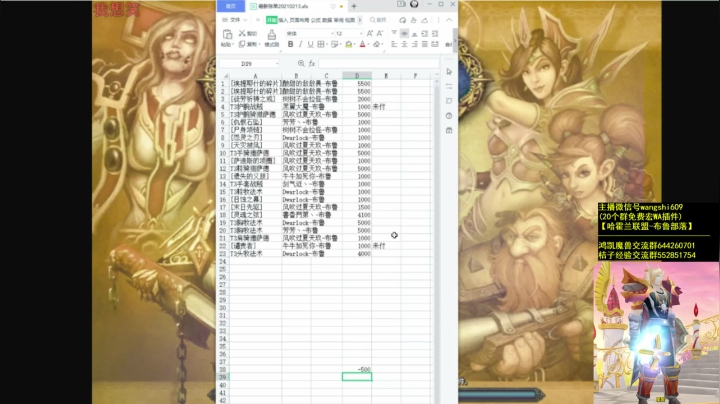Align text right
Viewport: 720px width, 404px height.
pyautogui.click(x=414, y=44)
